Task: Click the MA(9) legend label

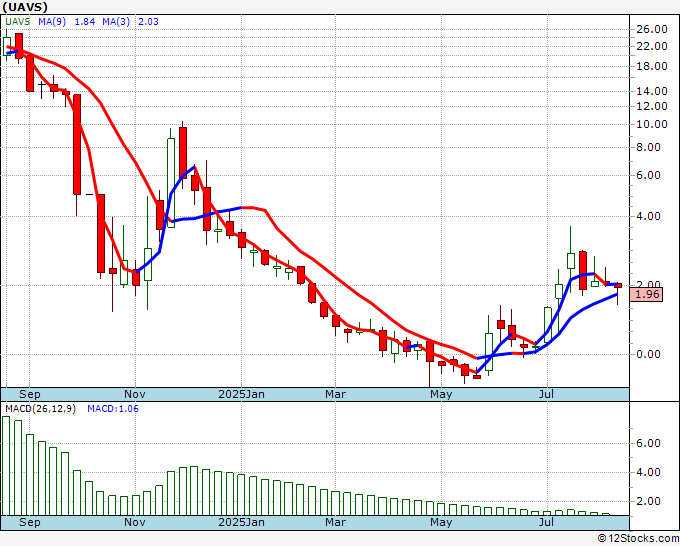Action: coord(52,22)
